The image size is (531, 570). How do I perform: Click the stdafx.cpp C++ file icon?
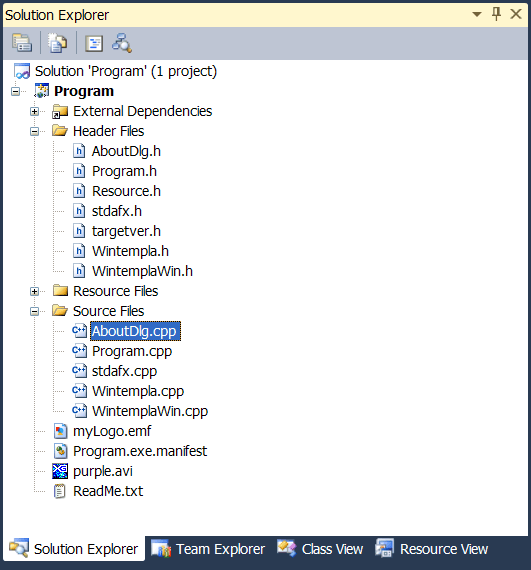[79, 371]
